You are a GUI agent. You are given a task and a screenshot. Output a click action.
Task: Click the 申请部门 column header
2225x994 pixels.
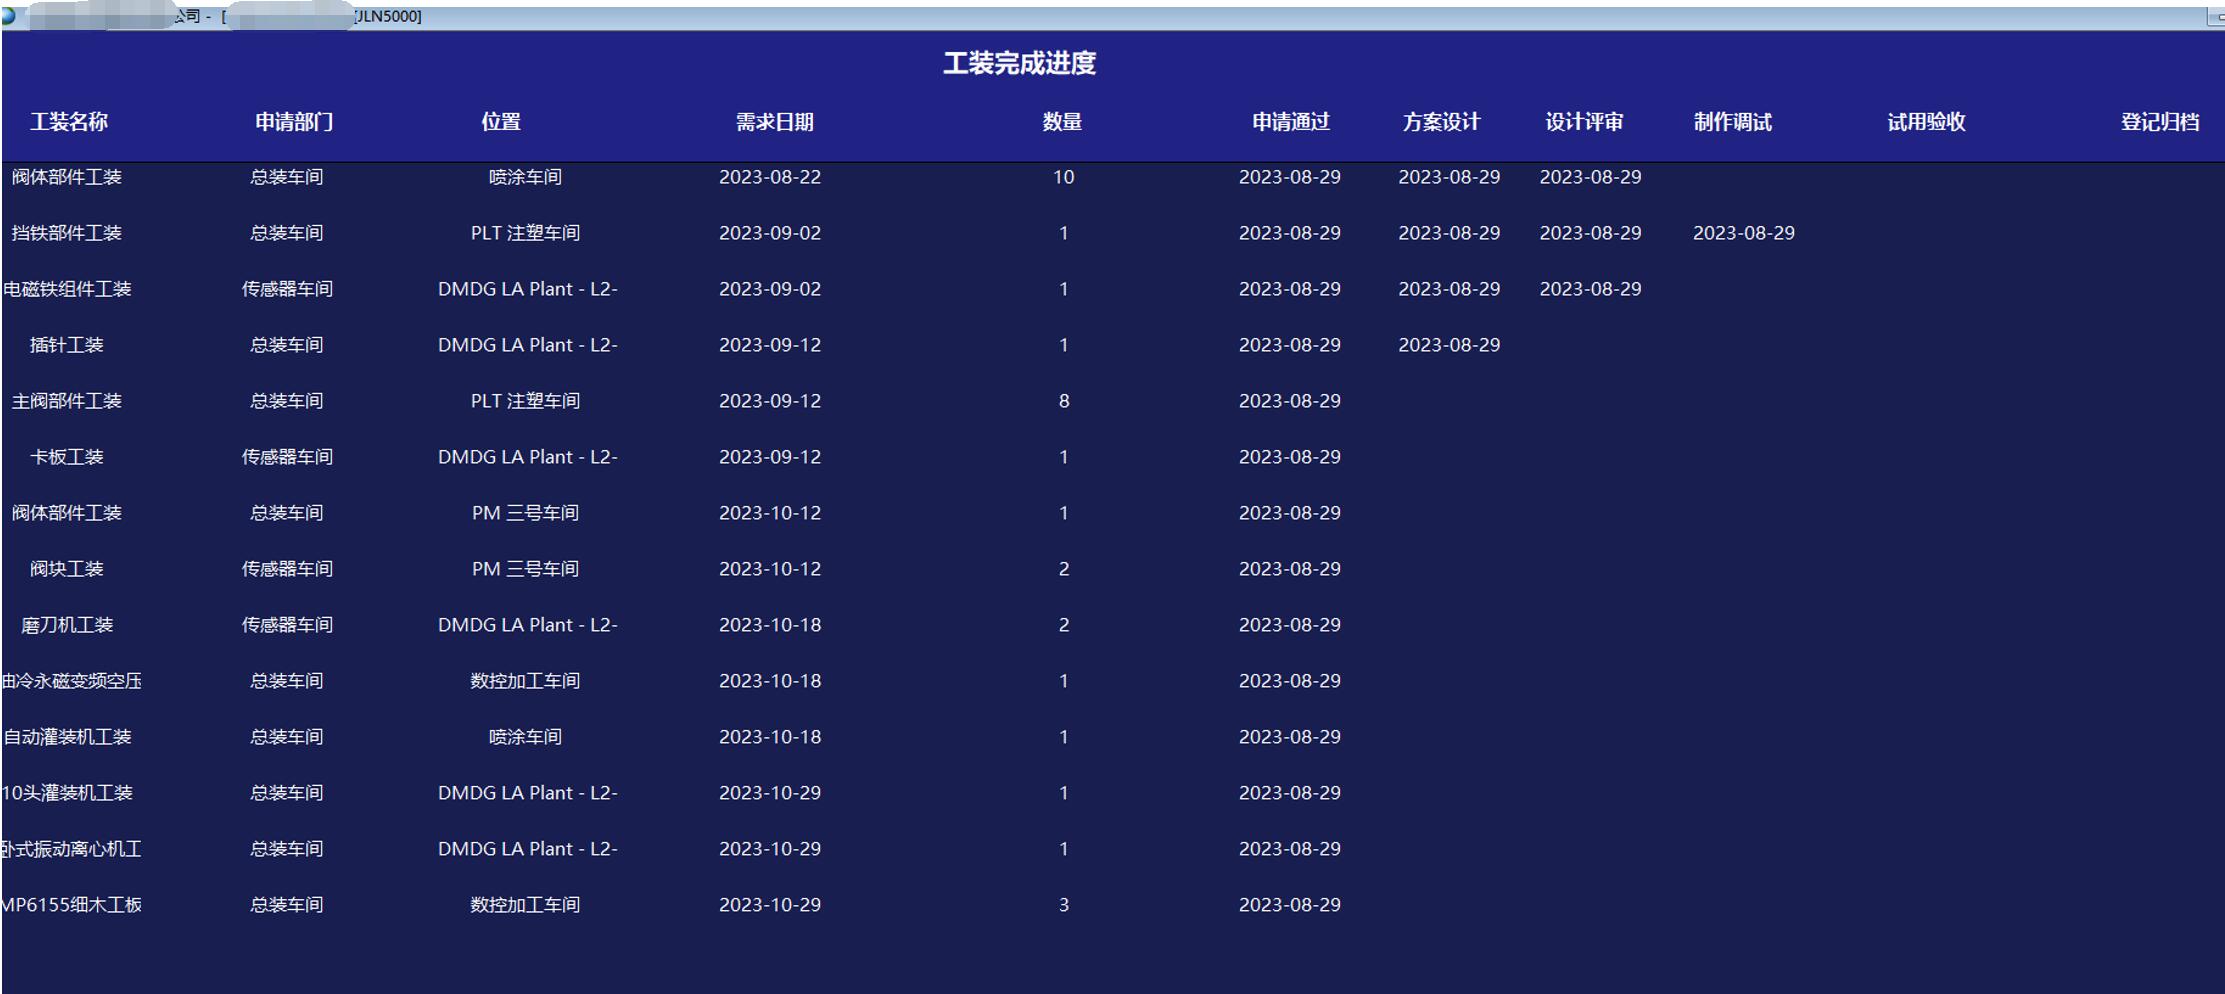click(x=294, y=122)
